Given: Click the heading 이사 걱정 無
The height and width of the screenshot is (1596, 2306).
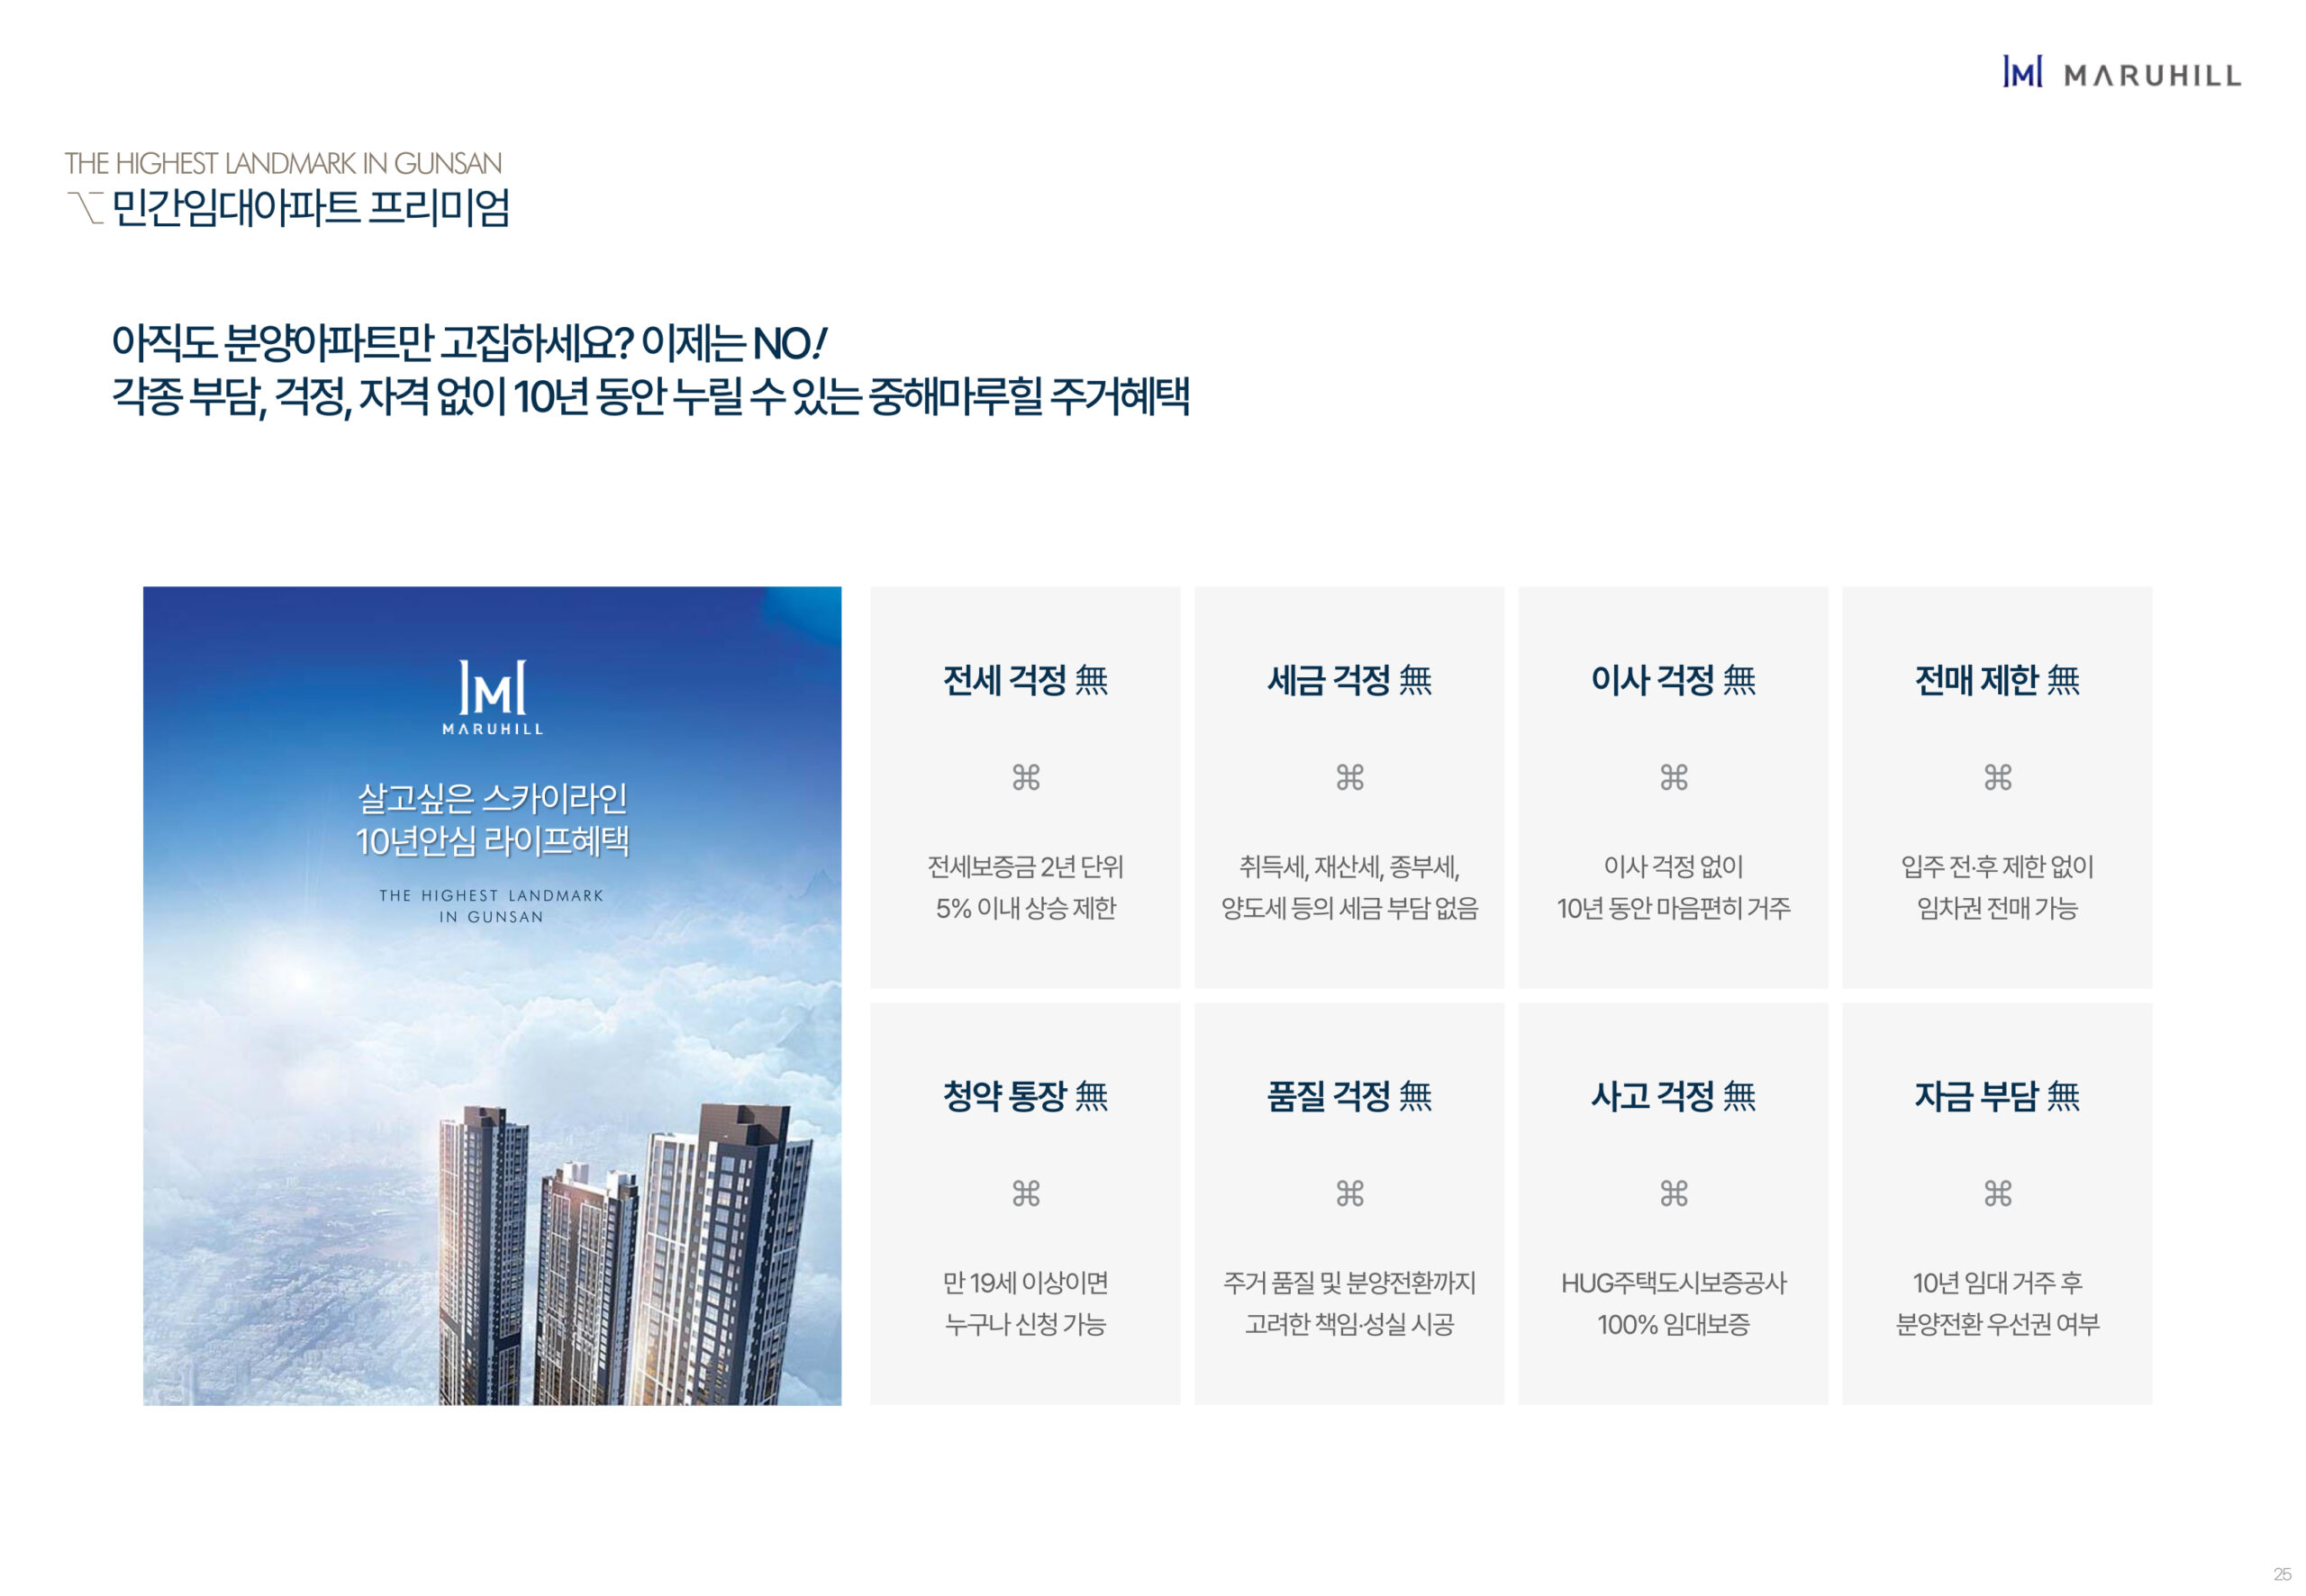Looking at the screenshot, I should (x=1673, y=680).
